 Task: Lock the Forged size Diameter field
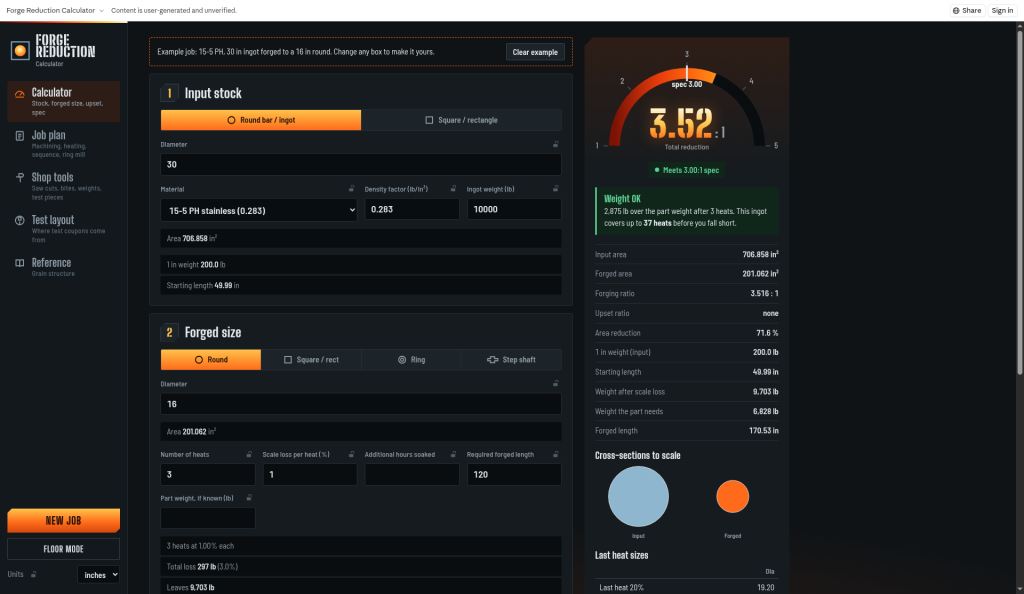tap(556, 383)
